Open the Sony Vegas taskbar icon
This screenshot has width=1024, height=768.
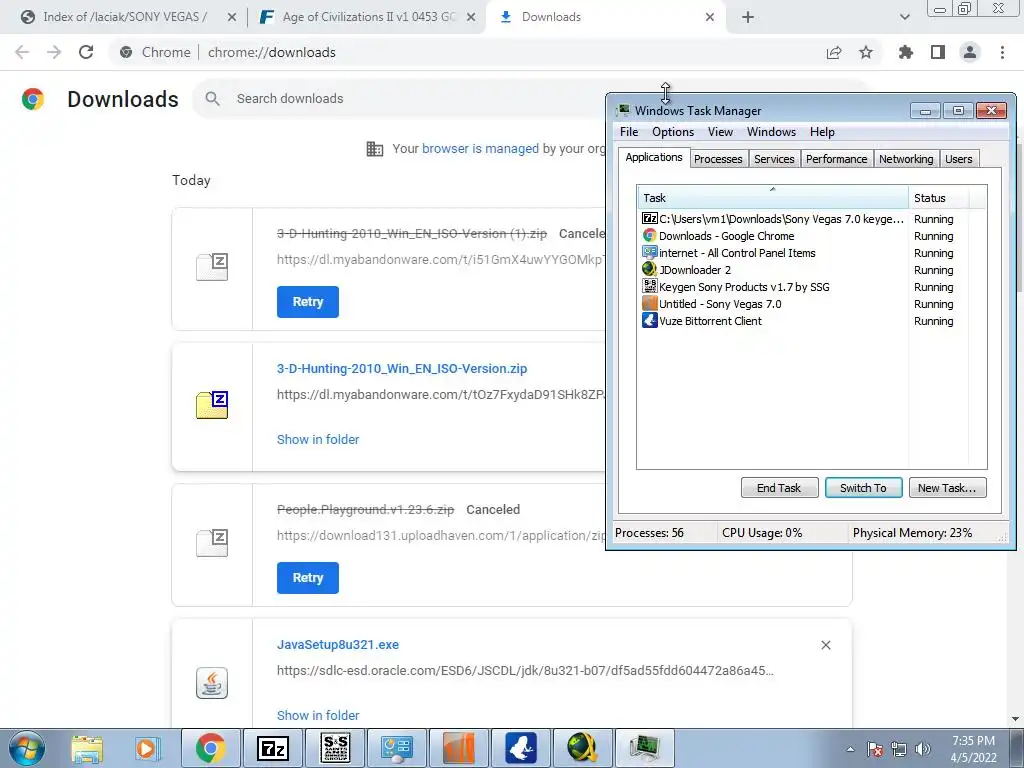pos(458,748)
